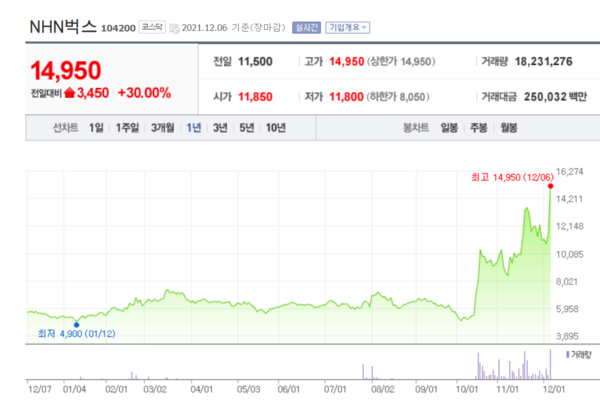Click the 10,085 y-axis label
This screenshot has height=406, width=600.
pyautogui.click(x=569, y=254)
